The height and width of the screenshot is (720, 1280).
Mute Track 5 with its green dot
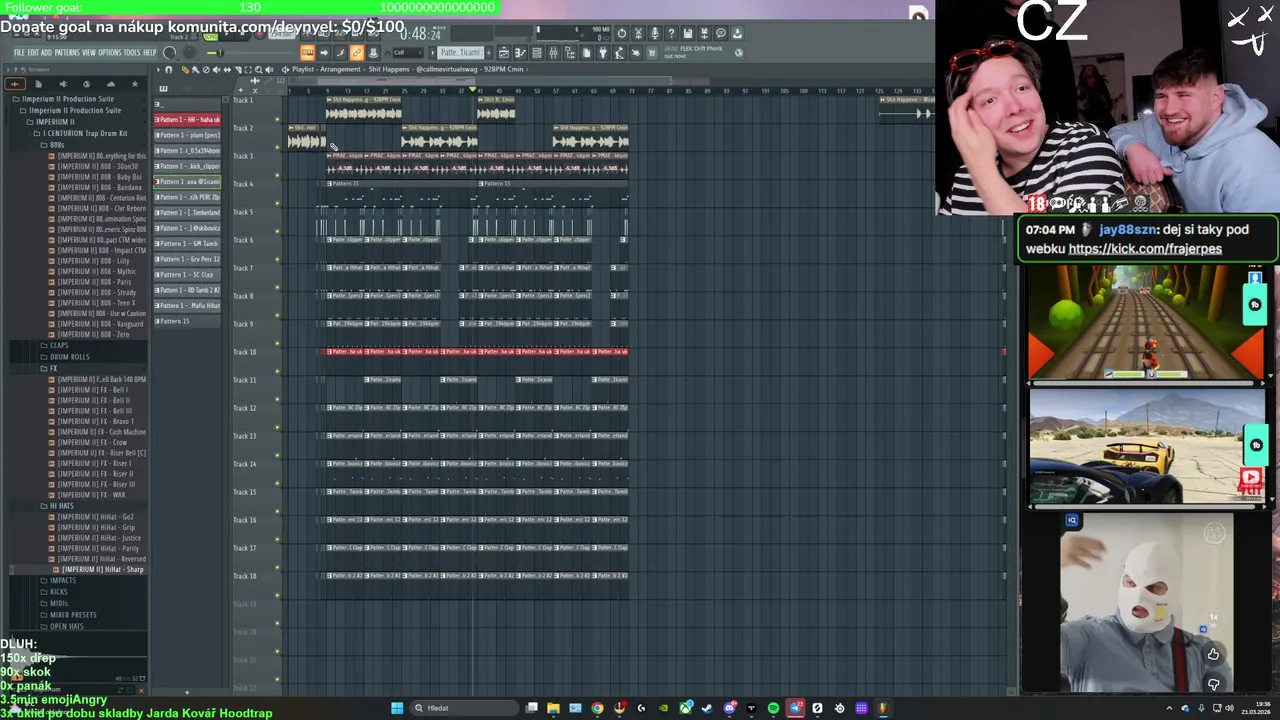(x=278, y=231)
